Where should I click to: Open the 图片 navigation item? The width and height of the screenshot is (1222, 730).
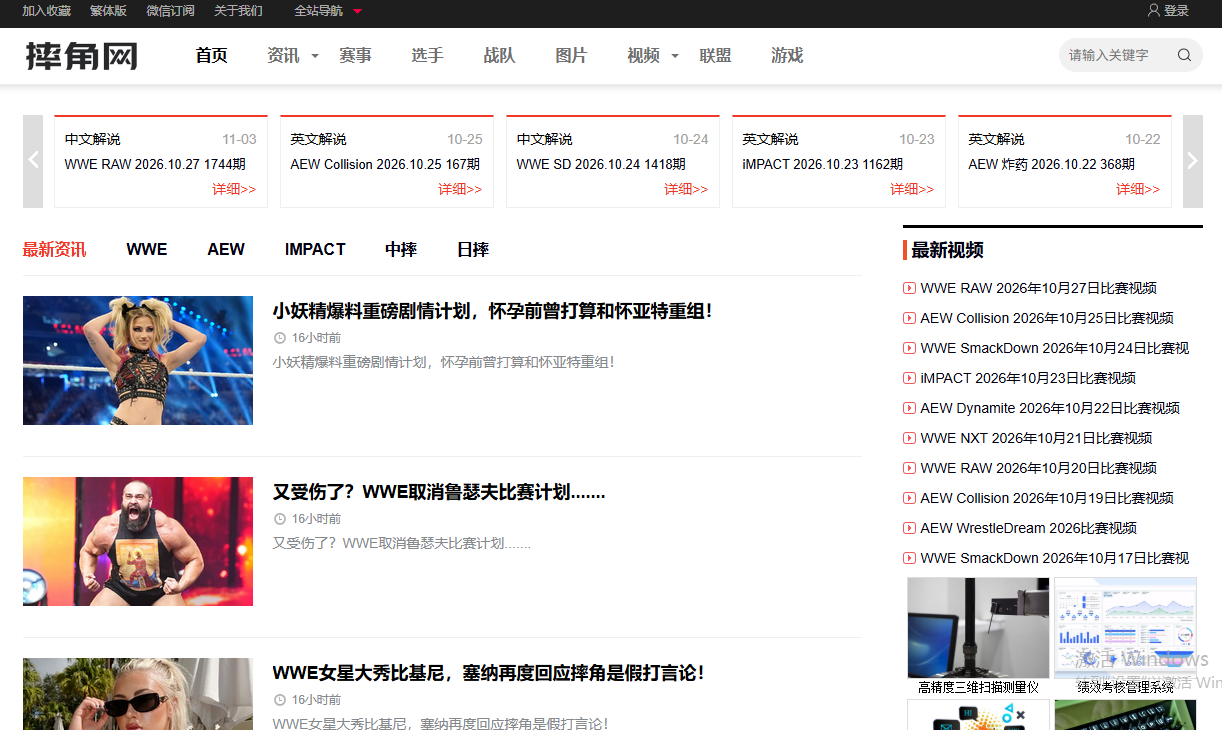(x=571, y=56)
